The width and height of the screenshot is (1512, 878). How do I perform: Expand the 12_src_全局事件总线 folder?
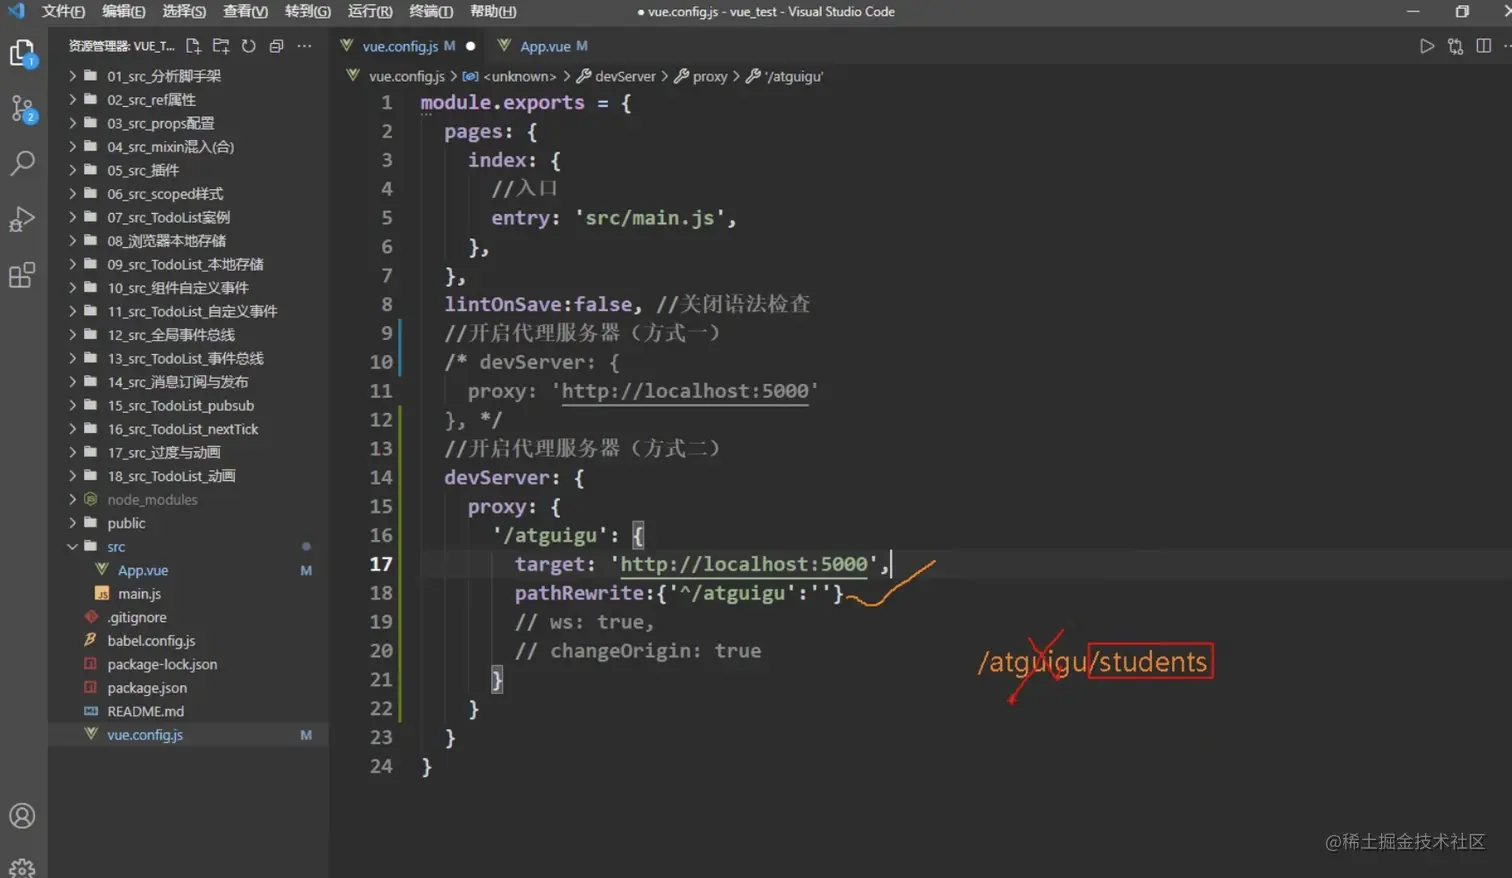[72, 334]
